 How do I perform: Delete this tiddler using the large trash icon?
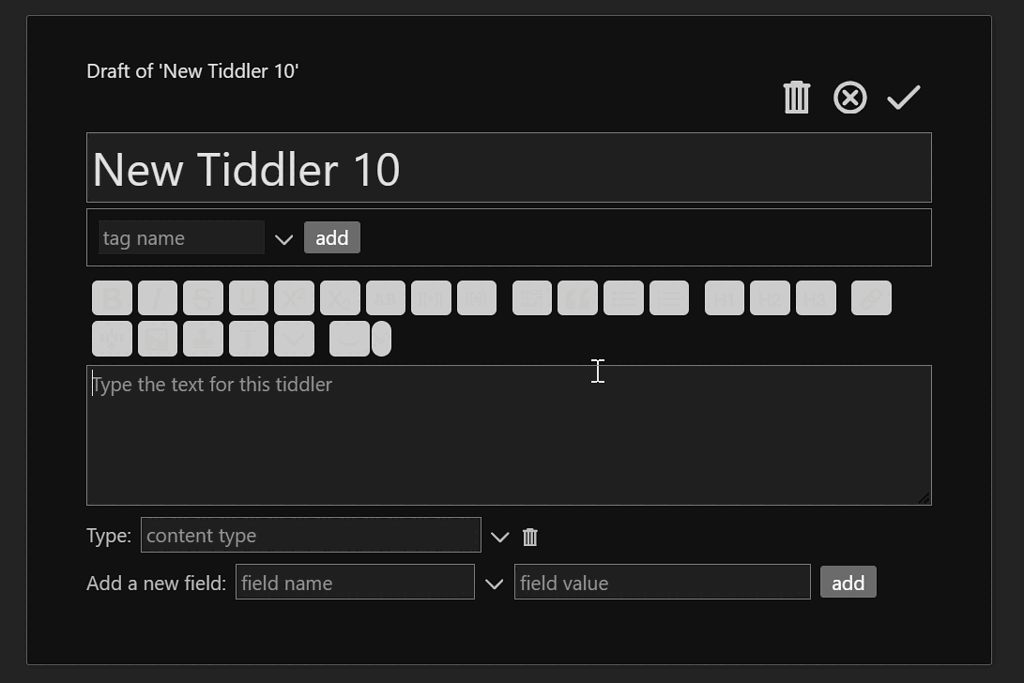pos(797,98)
